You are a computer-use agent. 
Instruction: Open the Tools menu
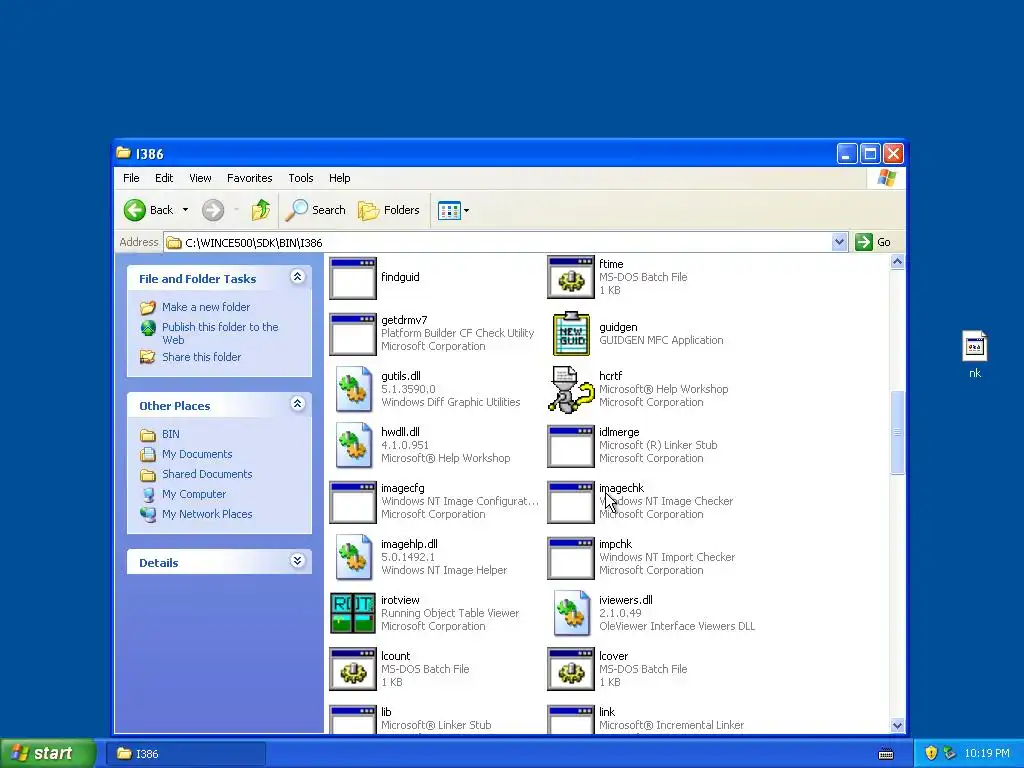point(301,178)
